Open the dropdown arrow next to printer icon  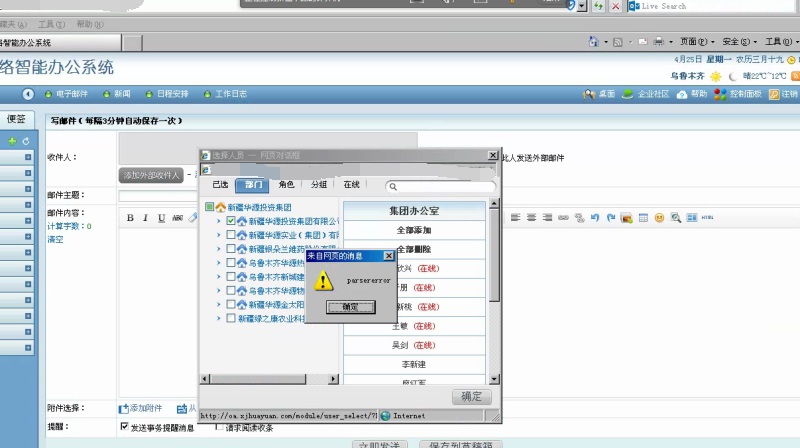670,42
